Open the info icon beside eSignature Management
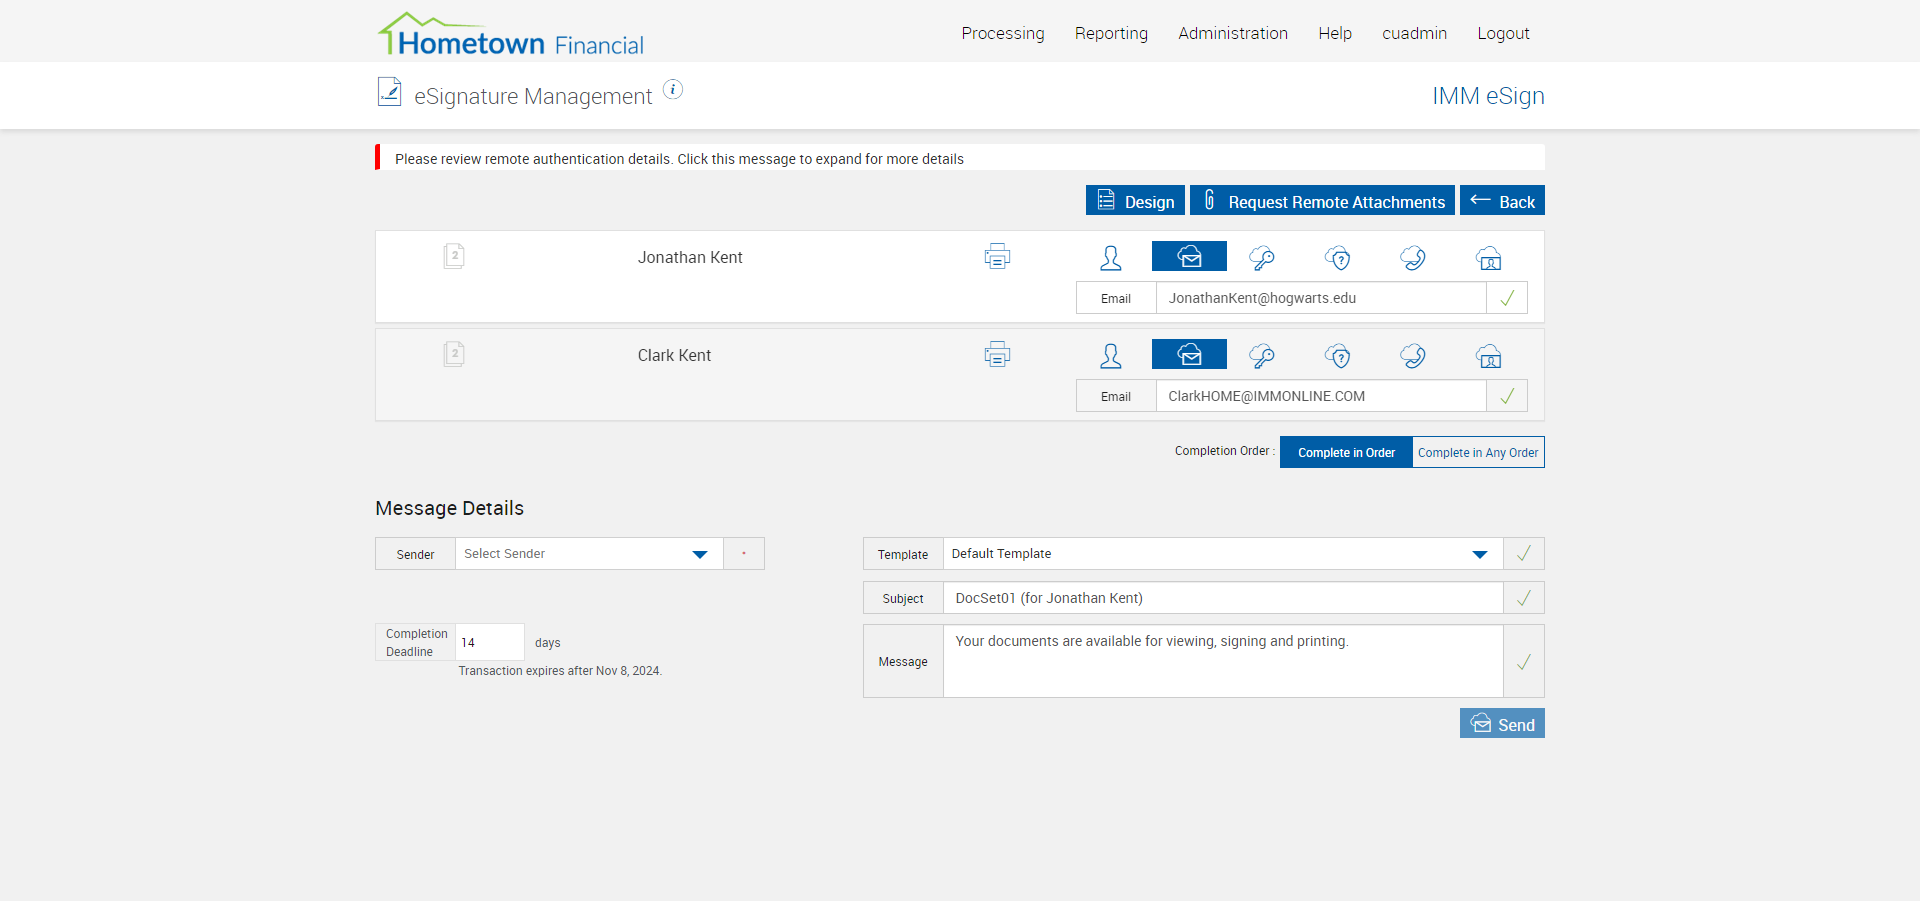 coord(674,90)
